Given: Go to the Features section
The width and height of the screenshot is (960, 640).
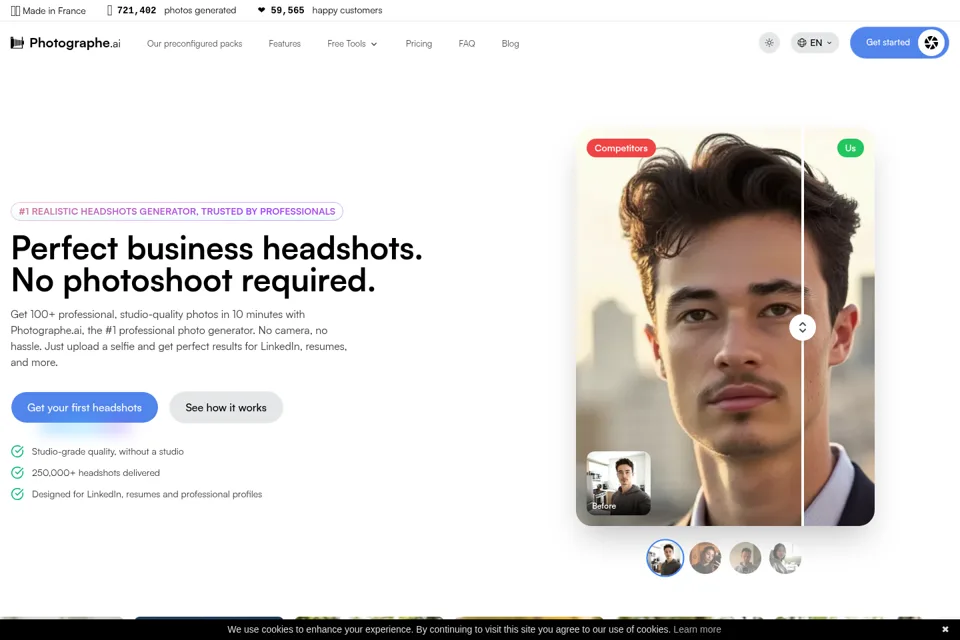Looking at the screenshot, I should 285,43.
